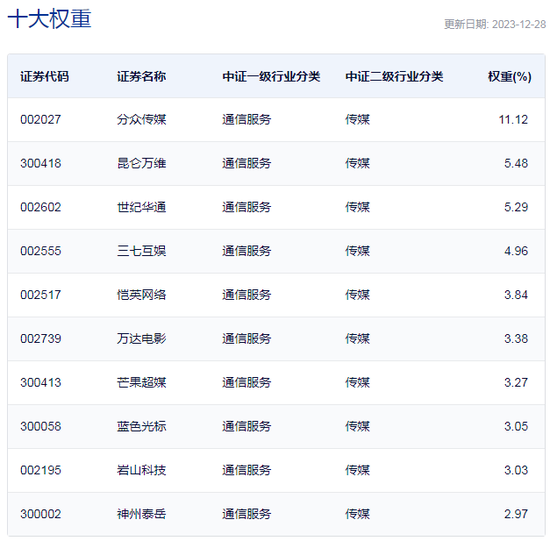Click 传媒 in the 恺英网络 row

click(x=357, y=295)
